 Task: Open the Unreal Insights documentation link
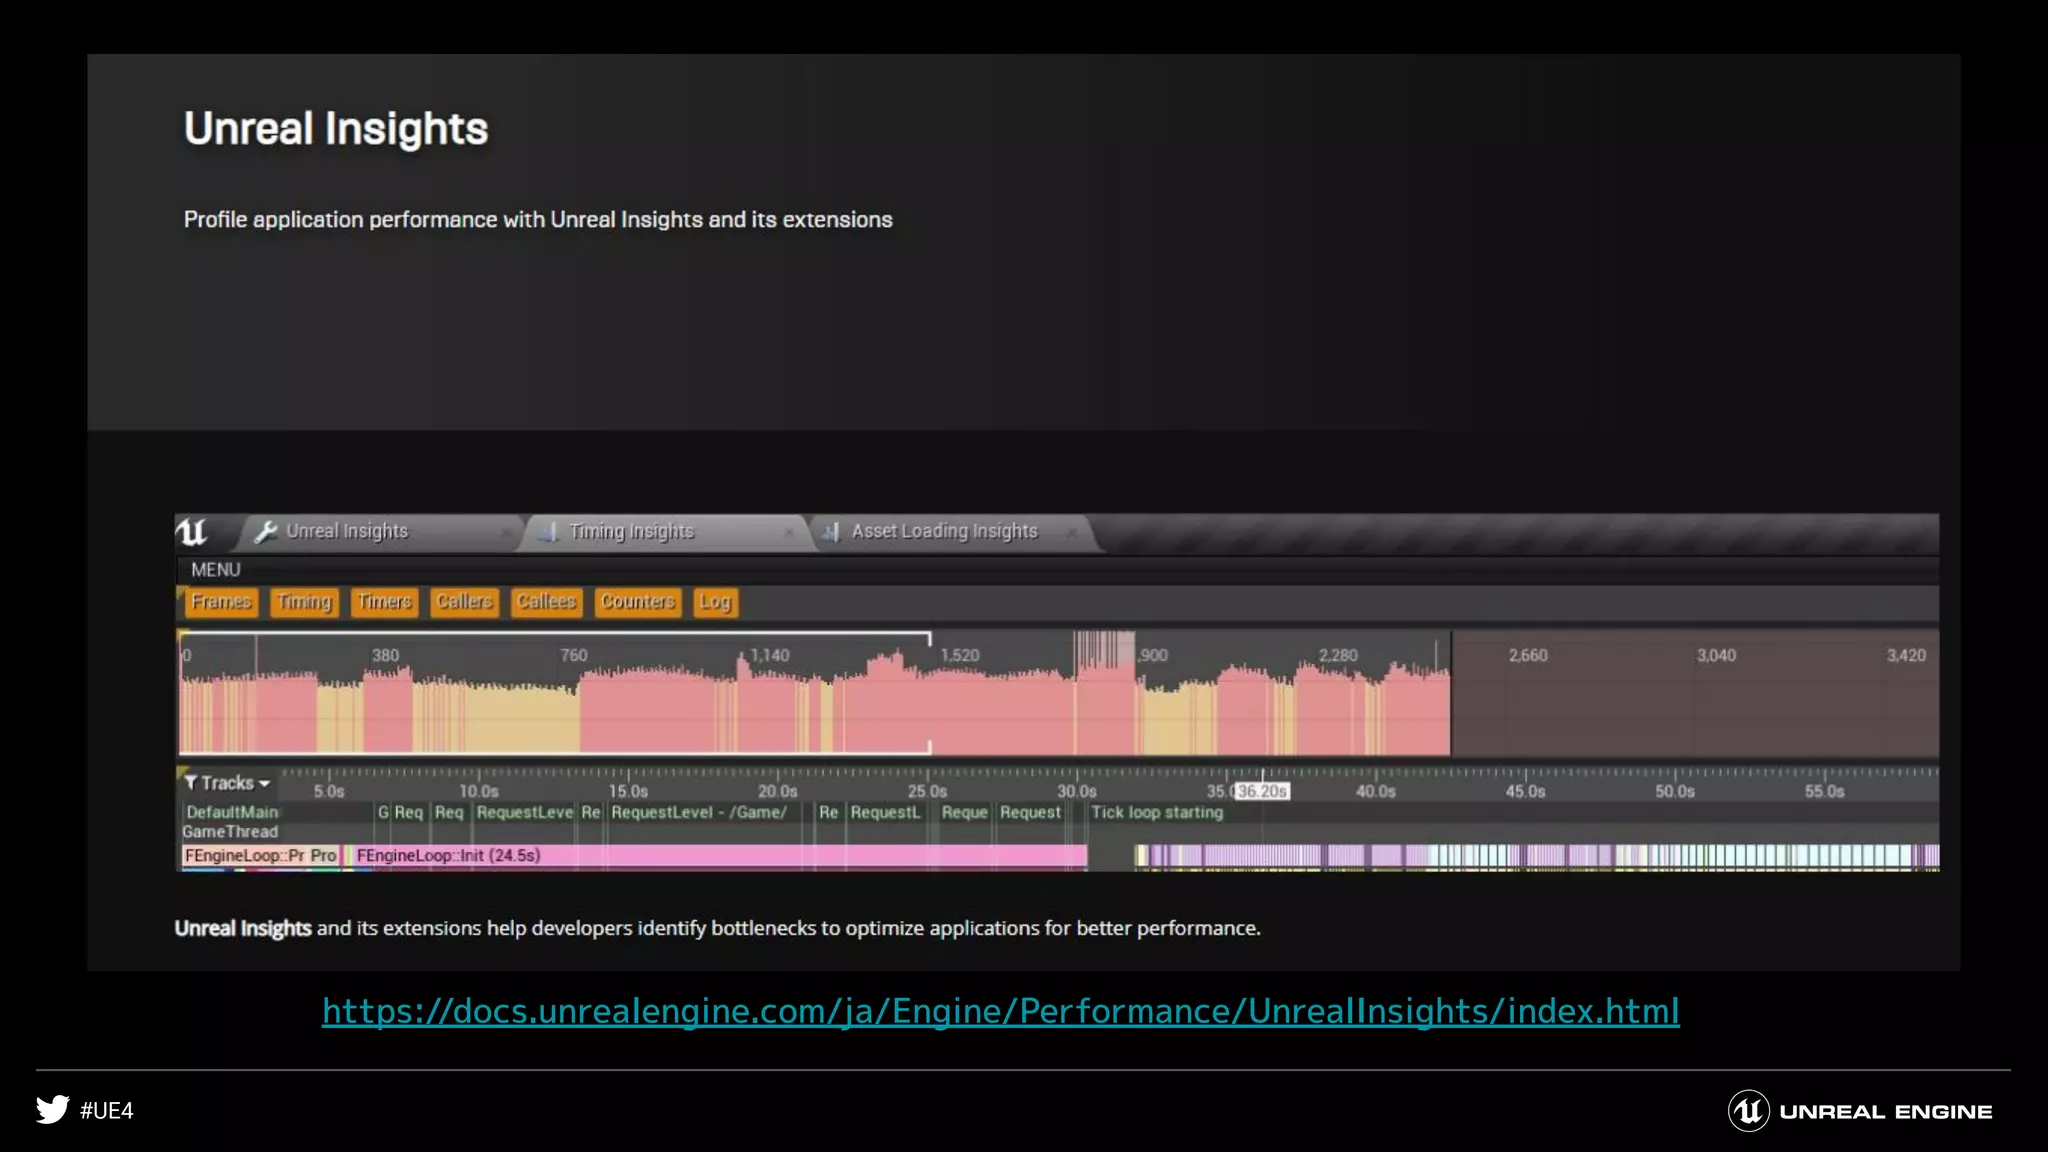tap(1000, 1011)
